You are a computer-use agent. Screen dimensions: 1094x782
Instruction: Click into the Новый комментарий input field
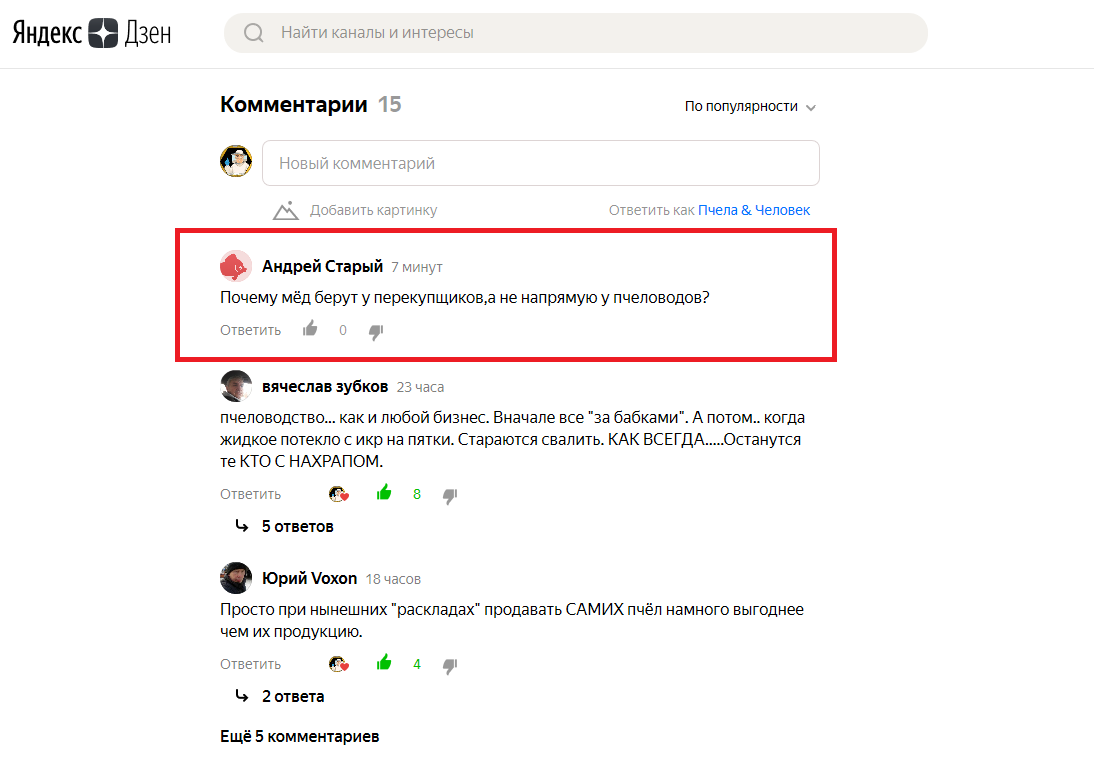540,162
